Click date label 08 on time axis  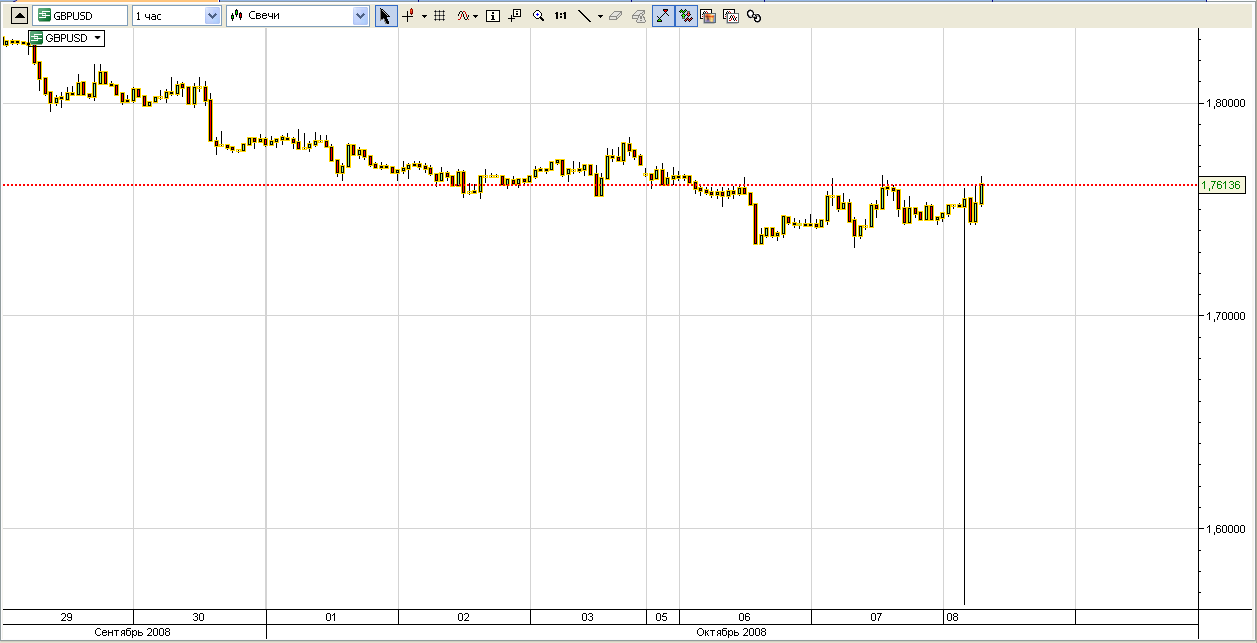coord(953,617)
